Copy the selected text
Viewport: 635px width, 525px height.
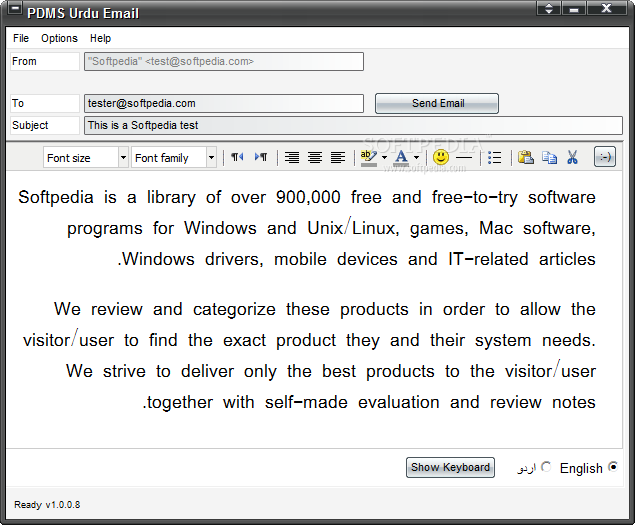click(x=549, y=157)
